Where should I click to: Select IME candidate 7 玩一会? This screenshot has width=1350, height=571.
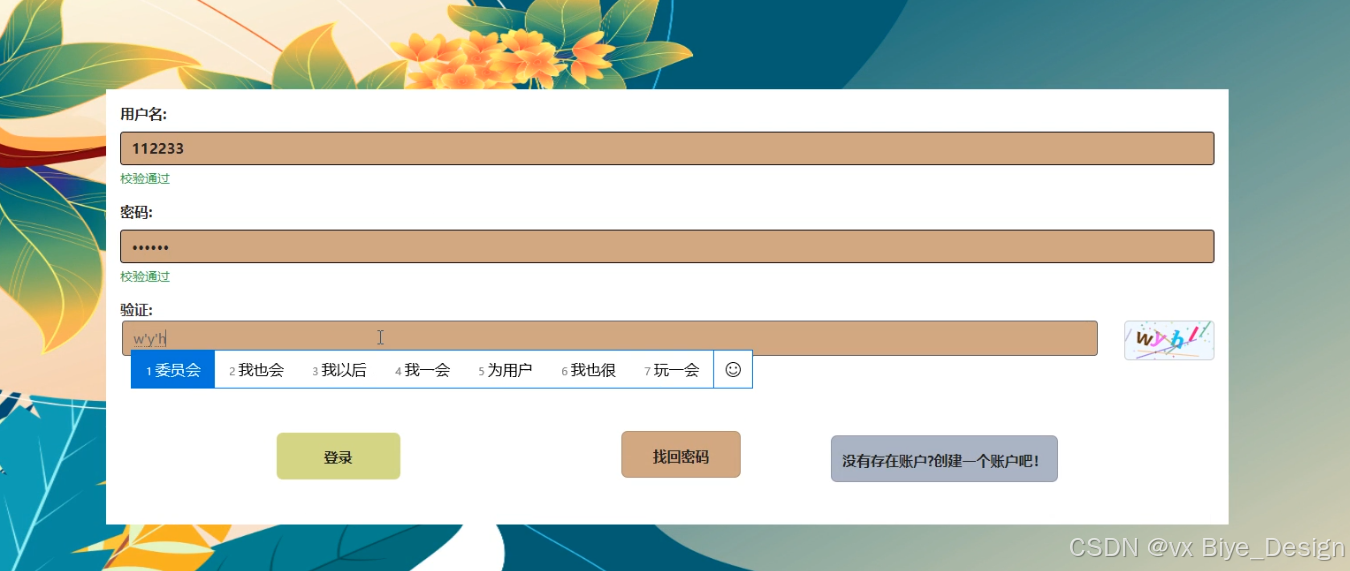[x=671, y=370]
